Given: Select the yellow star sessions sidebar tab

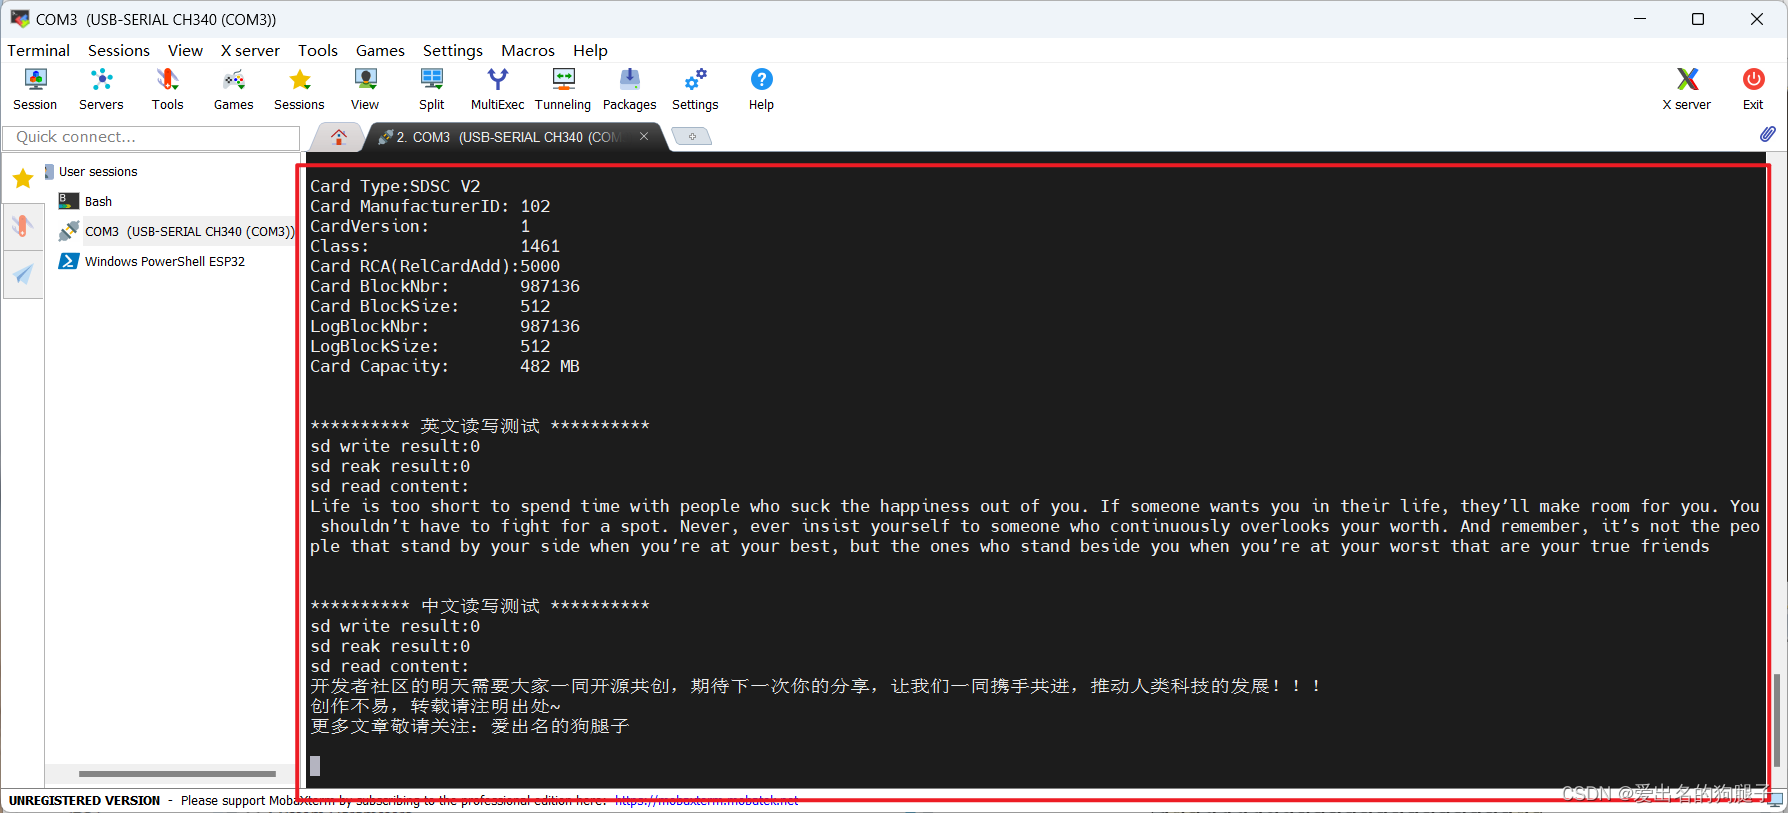Looking at the screenshot, I should point(23,178).
